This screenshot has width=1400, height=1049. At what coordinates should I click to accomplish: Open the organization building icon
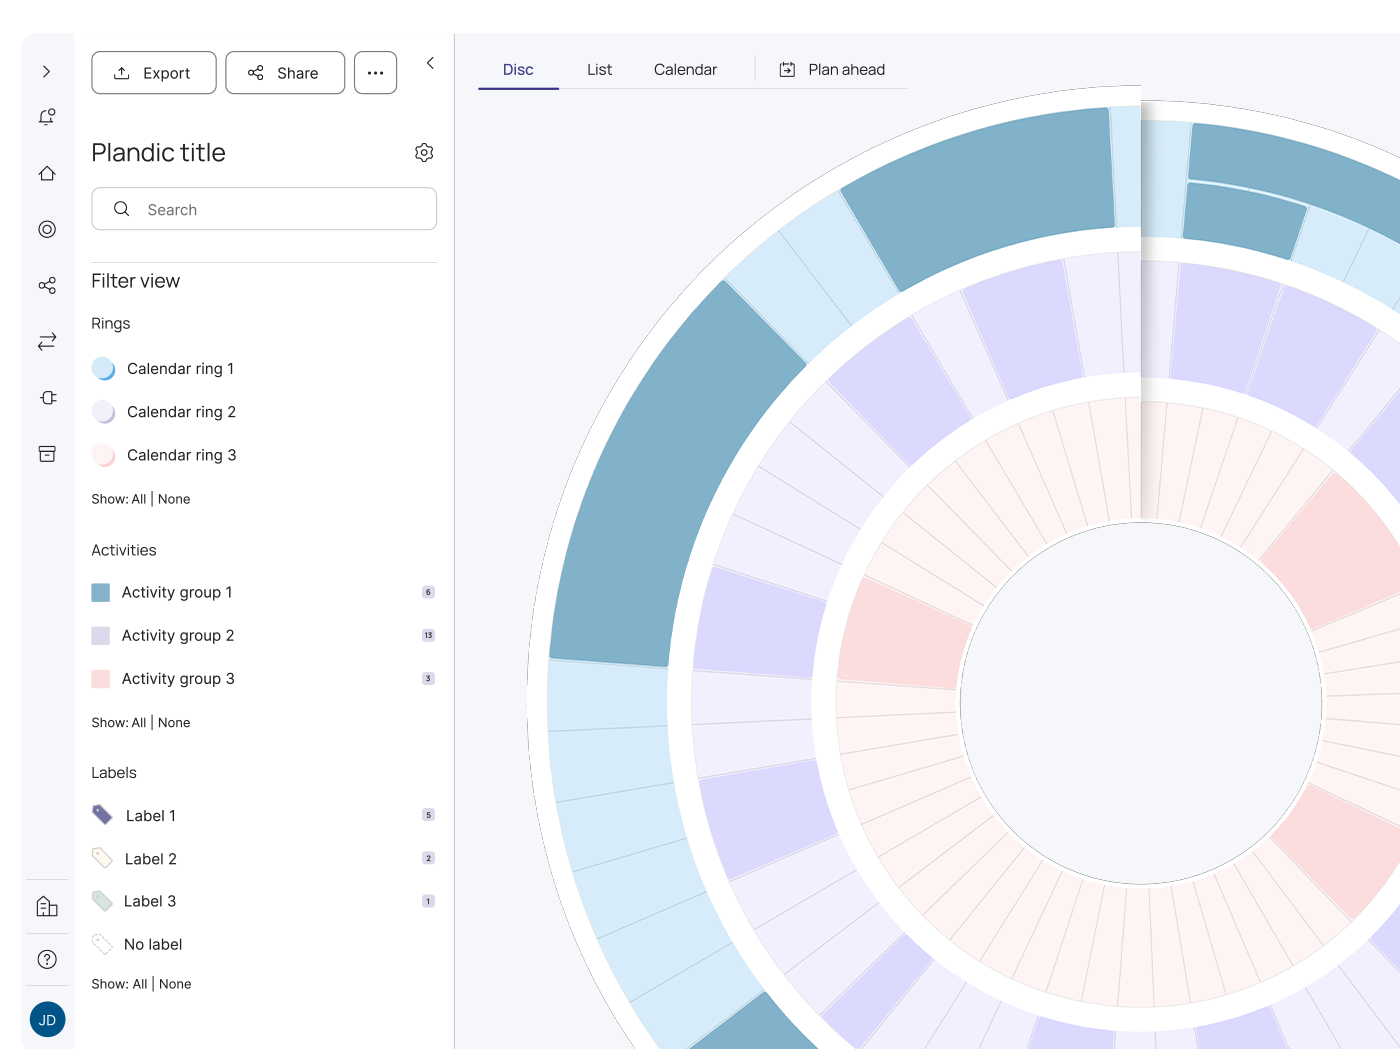coord(47,907)
